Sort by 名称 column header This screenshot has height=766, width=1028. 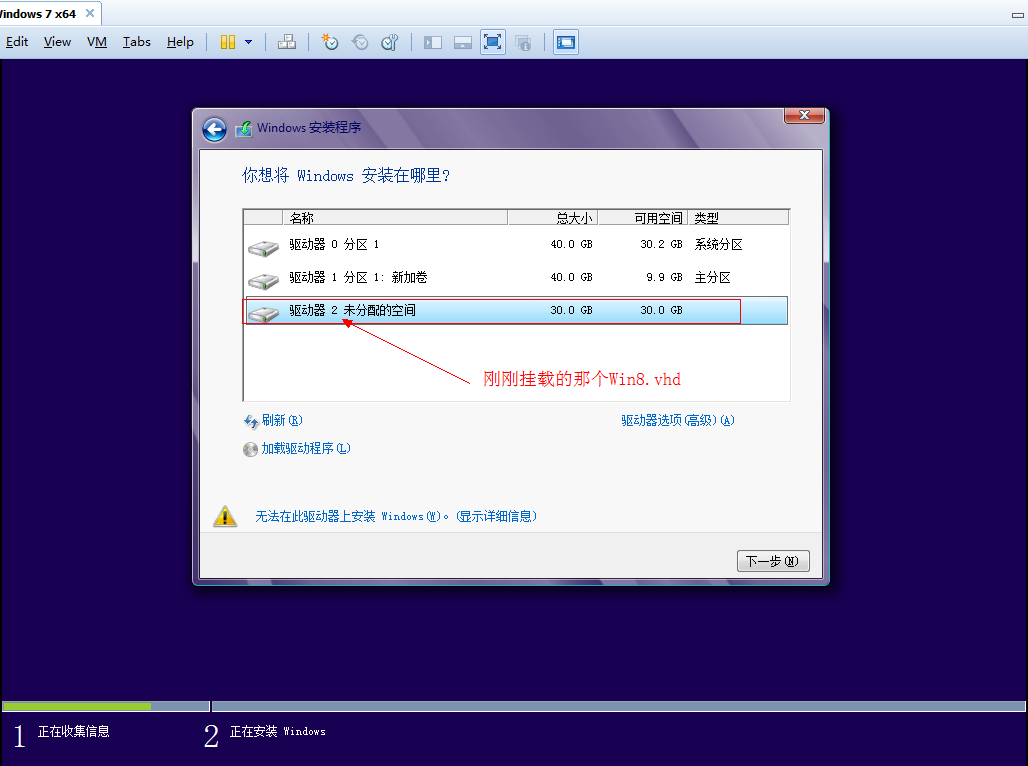[x=395, y=218]
